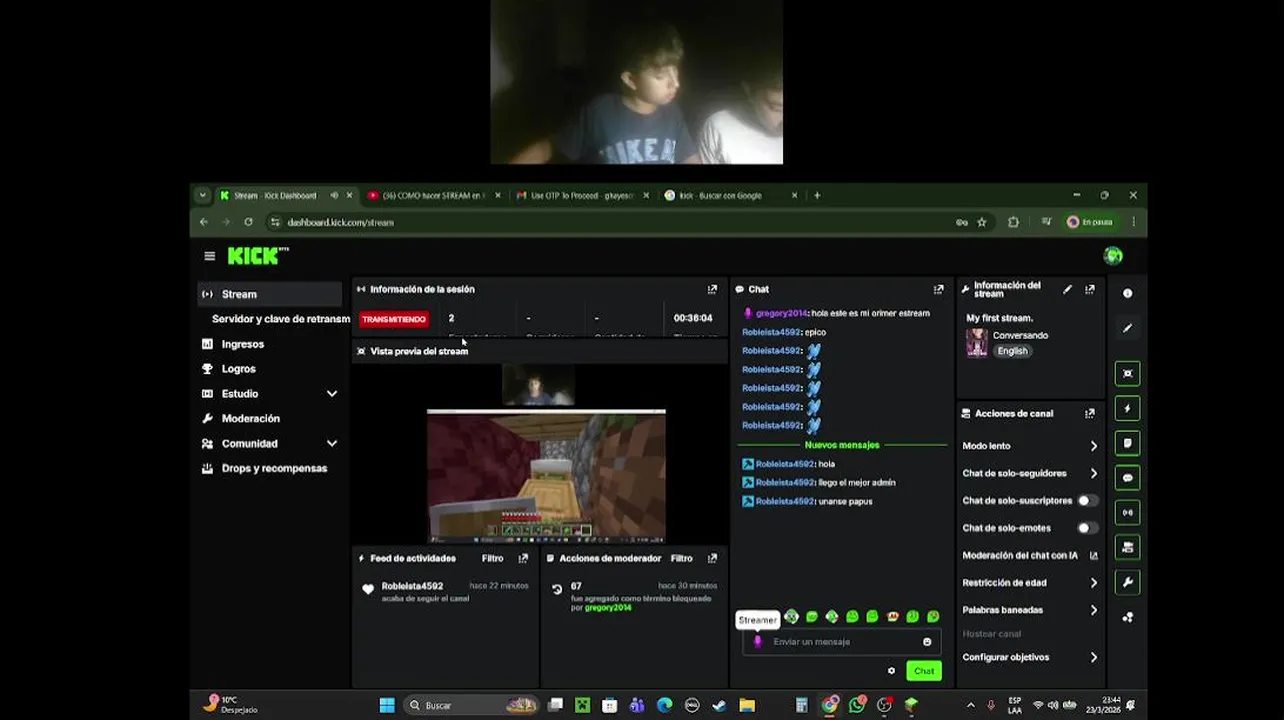
Task: Click the browser address bar
Action: point(612,222)
